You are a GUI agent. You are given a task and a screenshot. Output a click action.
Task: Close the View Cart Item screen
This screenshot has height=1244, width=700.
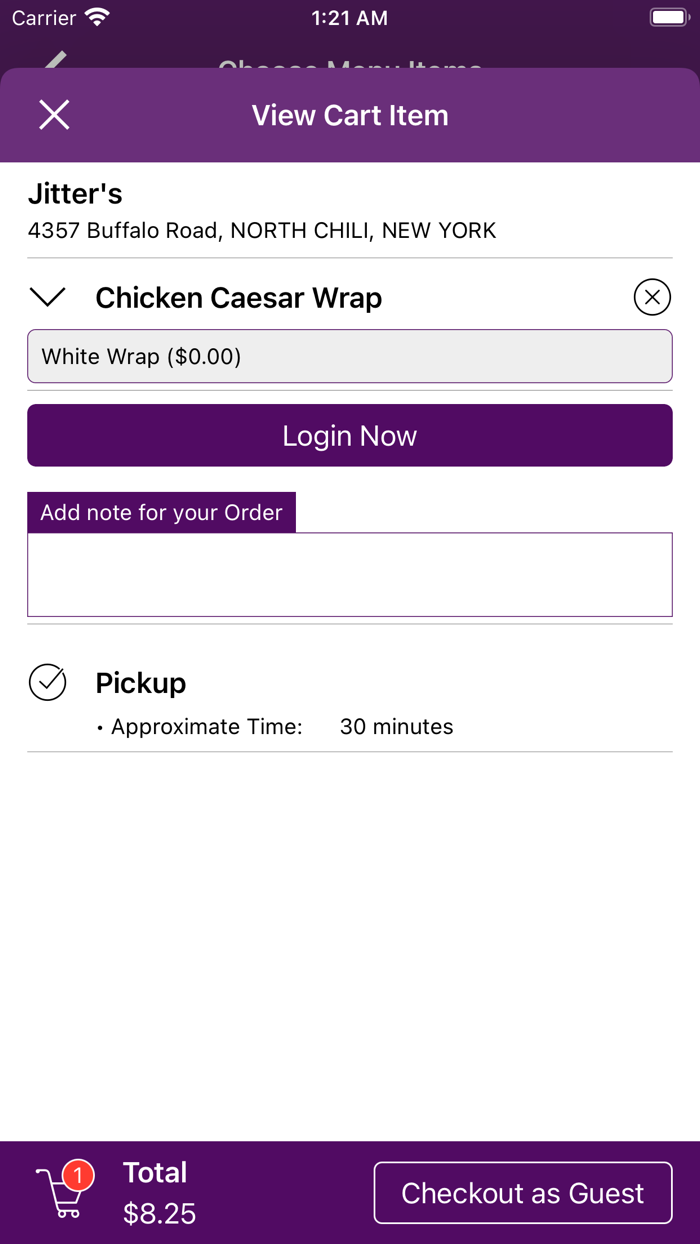(x=54, y=114)
